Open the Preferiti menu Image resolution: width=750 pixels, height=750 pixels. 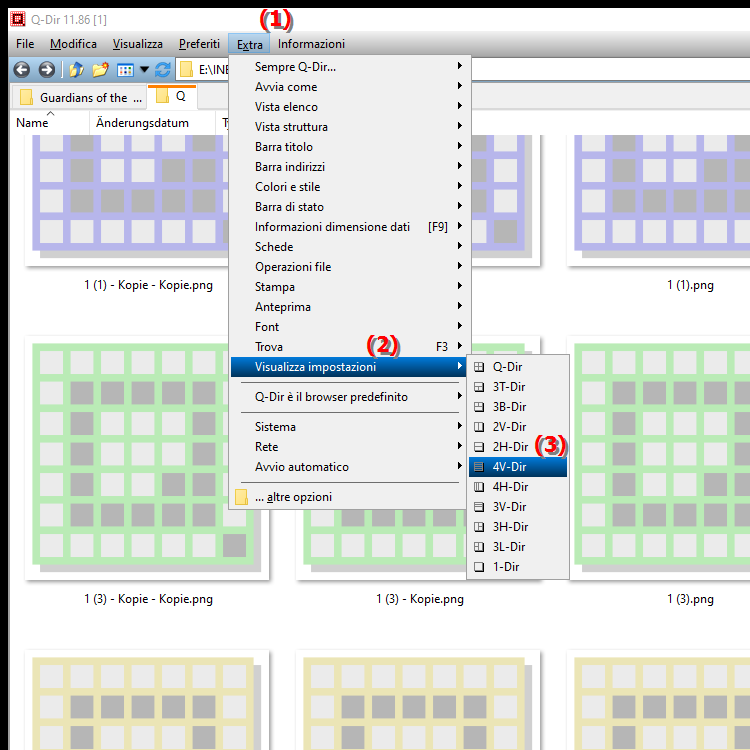click(199, 44)
